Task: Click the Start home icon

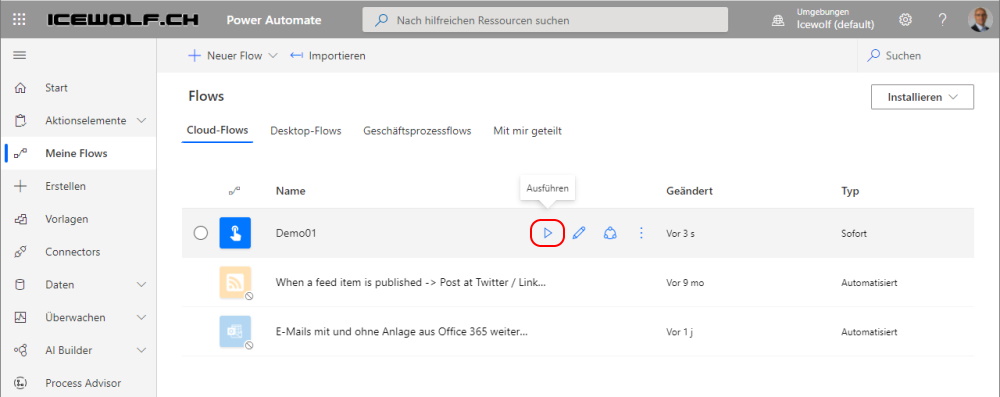Action: 20,88
